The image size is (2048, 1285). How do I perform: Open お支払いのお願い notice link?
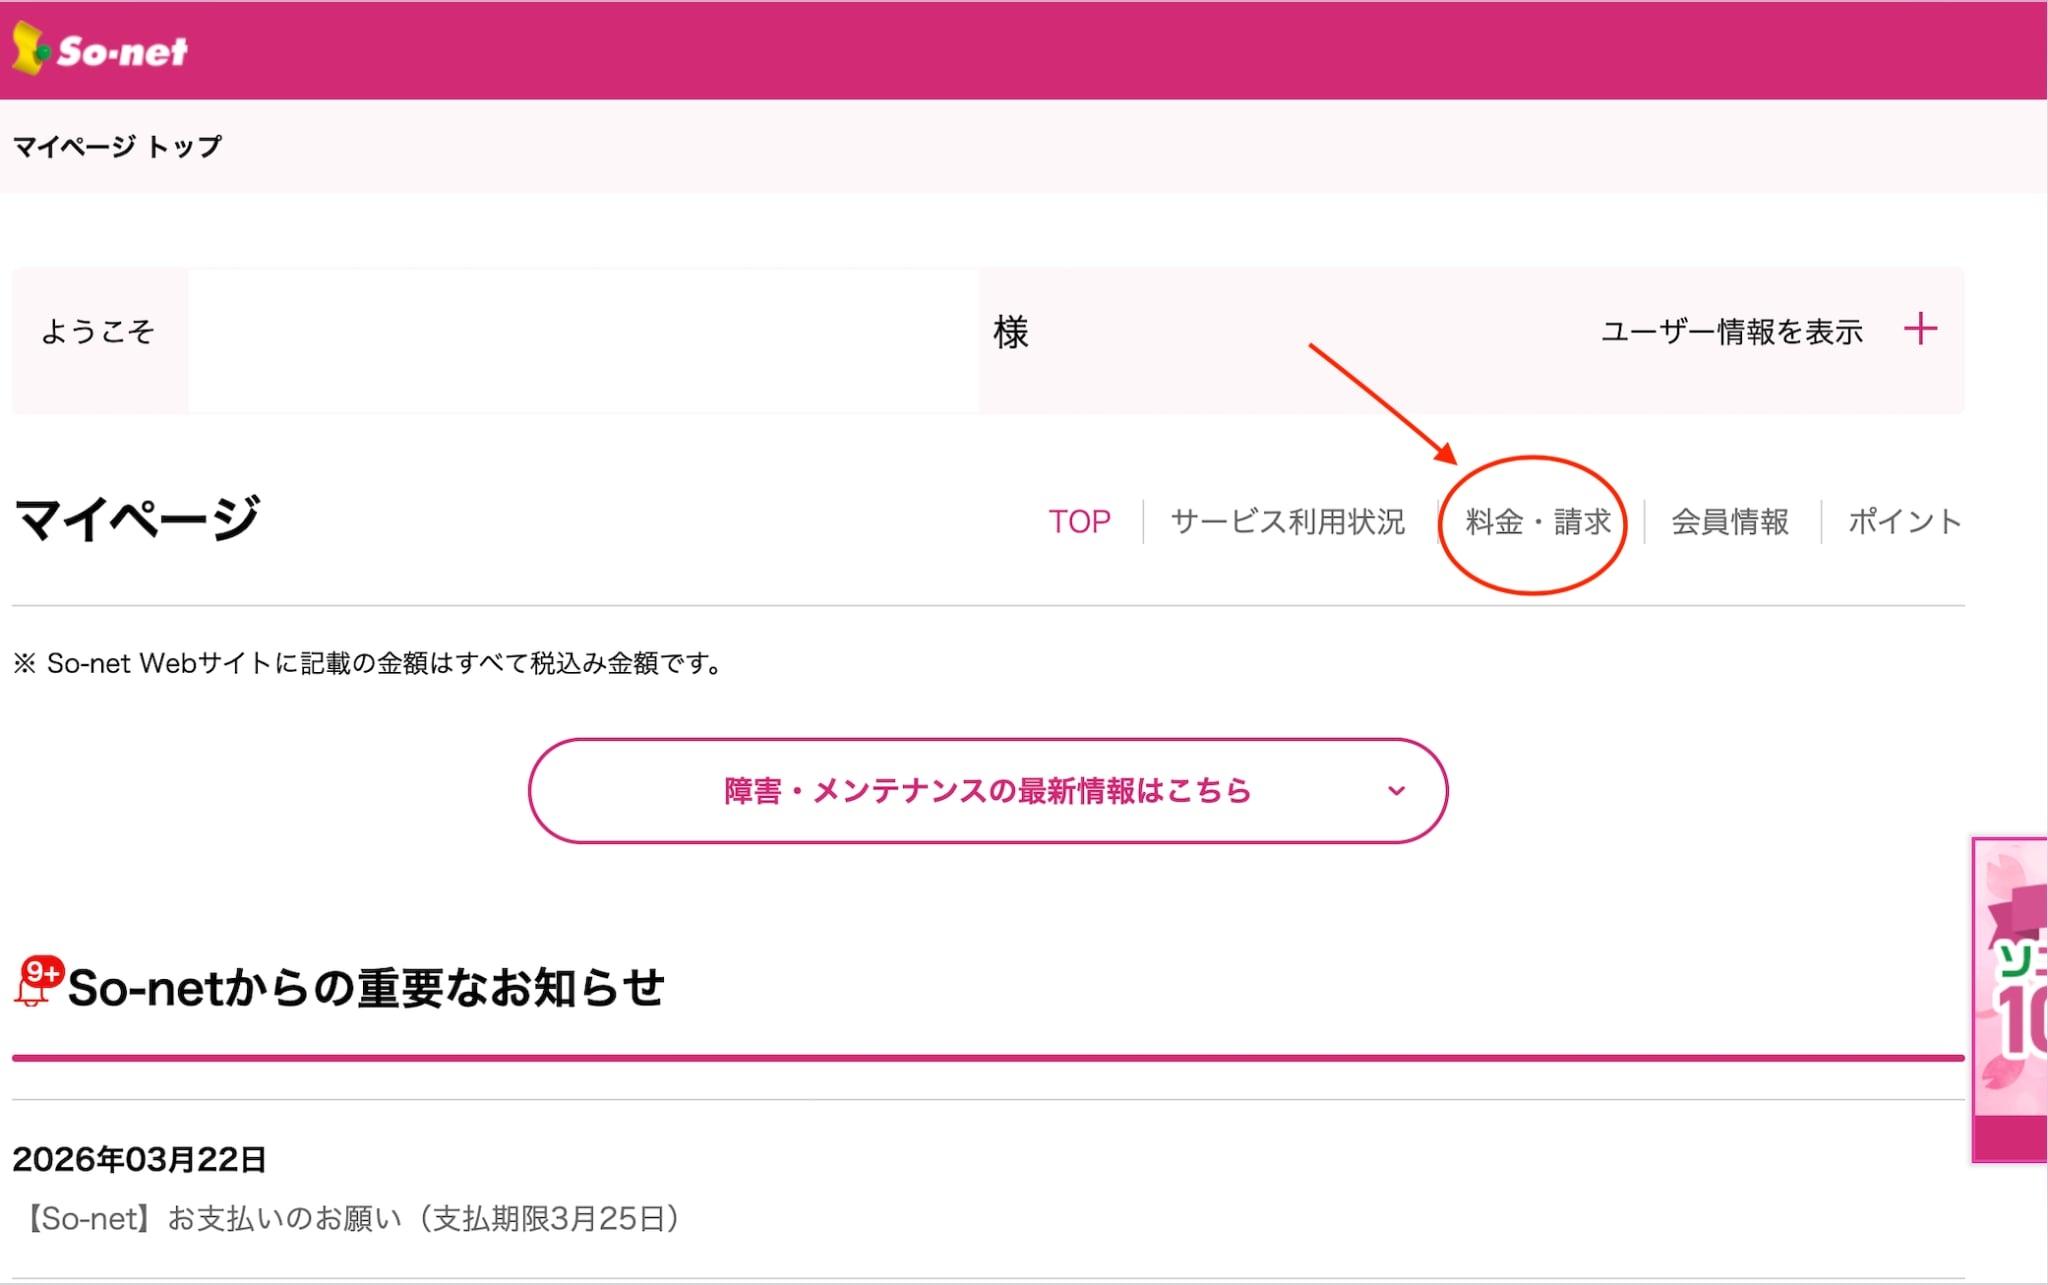(354, 1218)
